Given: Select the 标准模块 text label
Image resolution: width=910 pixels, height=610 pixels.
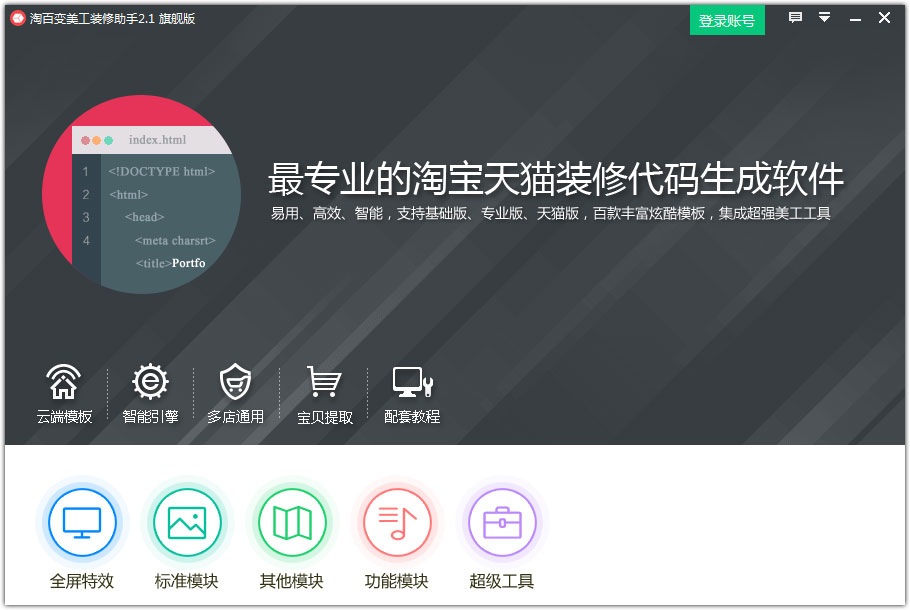Looking at the screenshot, I should 187,580.
